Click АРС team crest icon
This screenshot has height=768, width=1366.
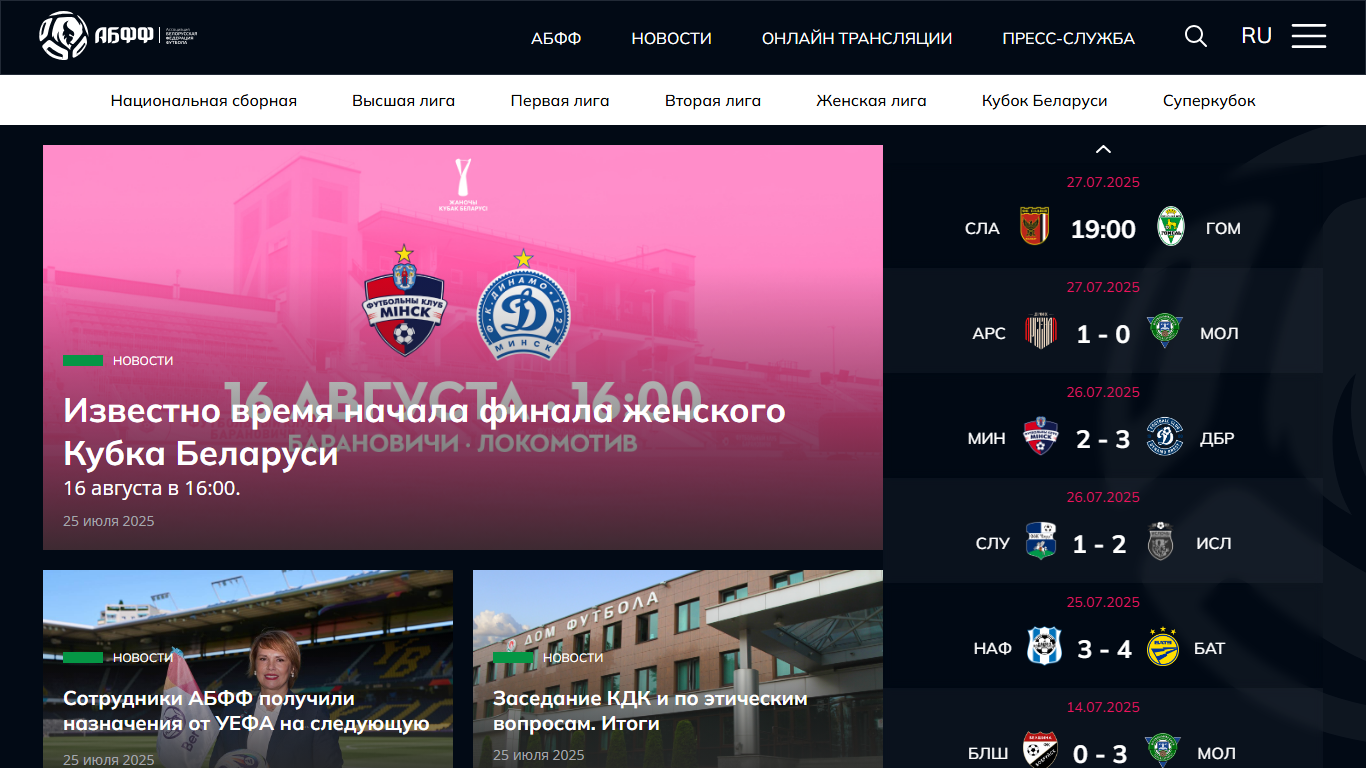pos(1042,332)
